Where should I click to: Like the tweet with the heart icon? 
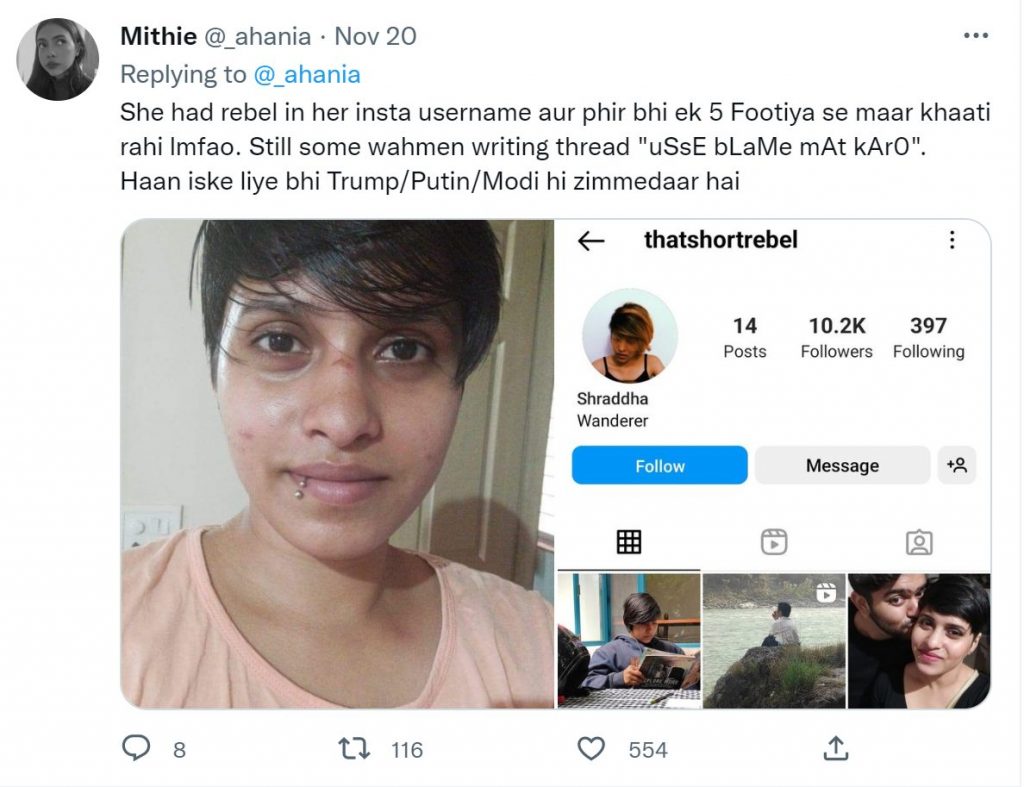click(x=591, y=748)
